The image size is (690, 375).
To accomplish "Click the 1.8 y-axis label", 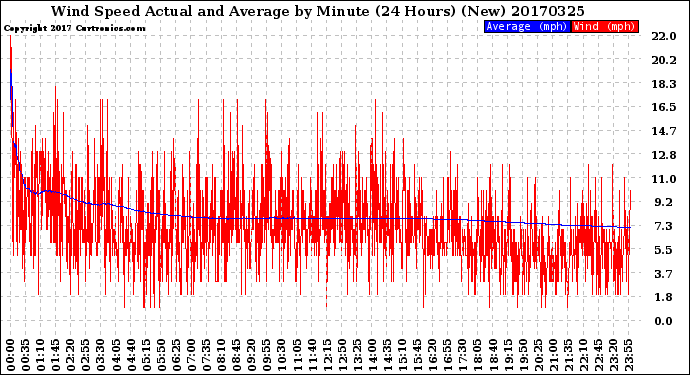I will (664, 298).
